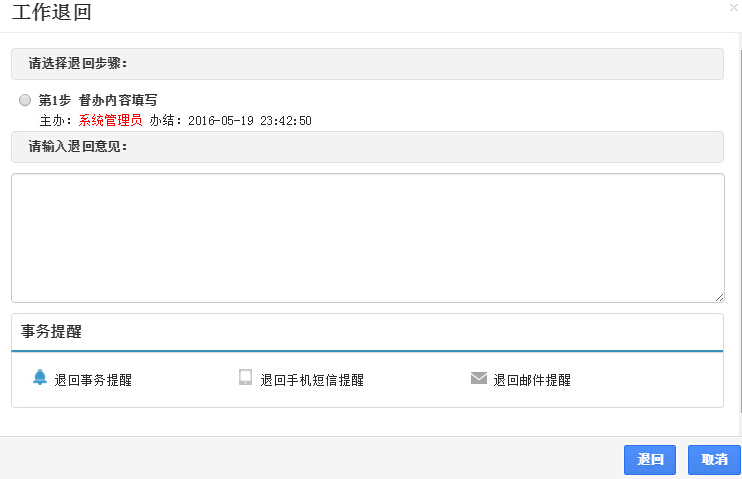Screen dimensions: 742x479
Task: Click the 工作退回 dialog title
Action: click(52, 13)
